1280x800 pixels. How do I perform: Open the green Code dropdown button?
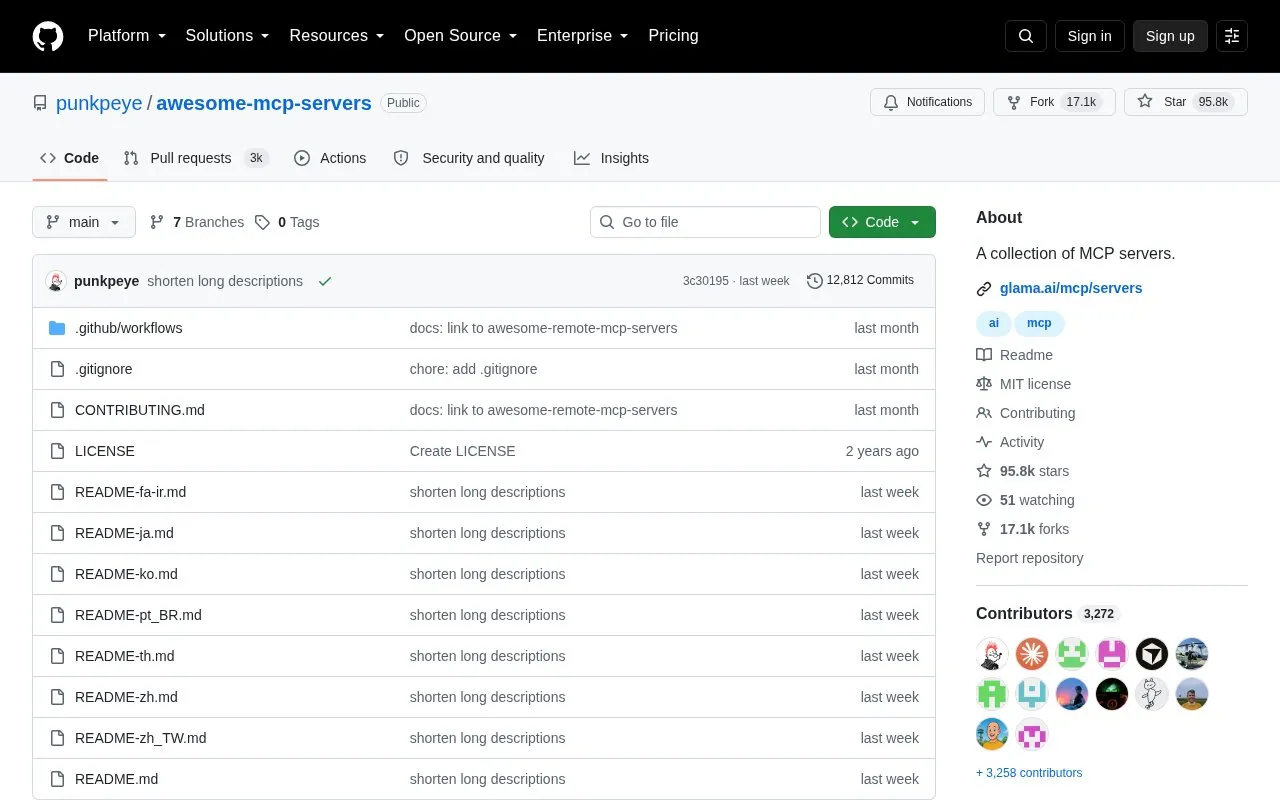(x=882, y=222)
